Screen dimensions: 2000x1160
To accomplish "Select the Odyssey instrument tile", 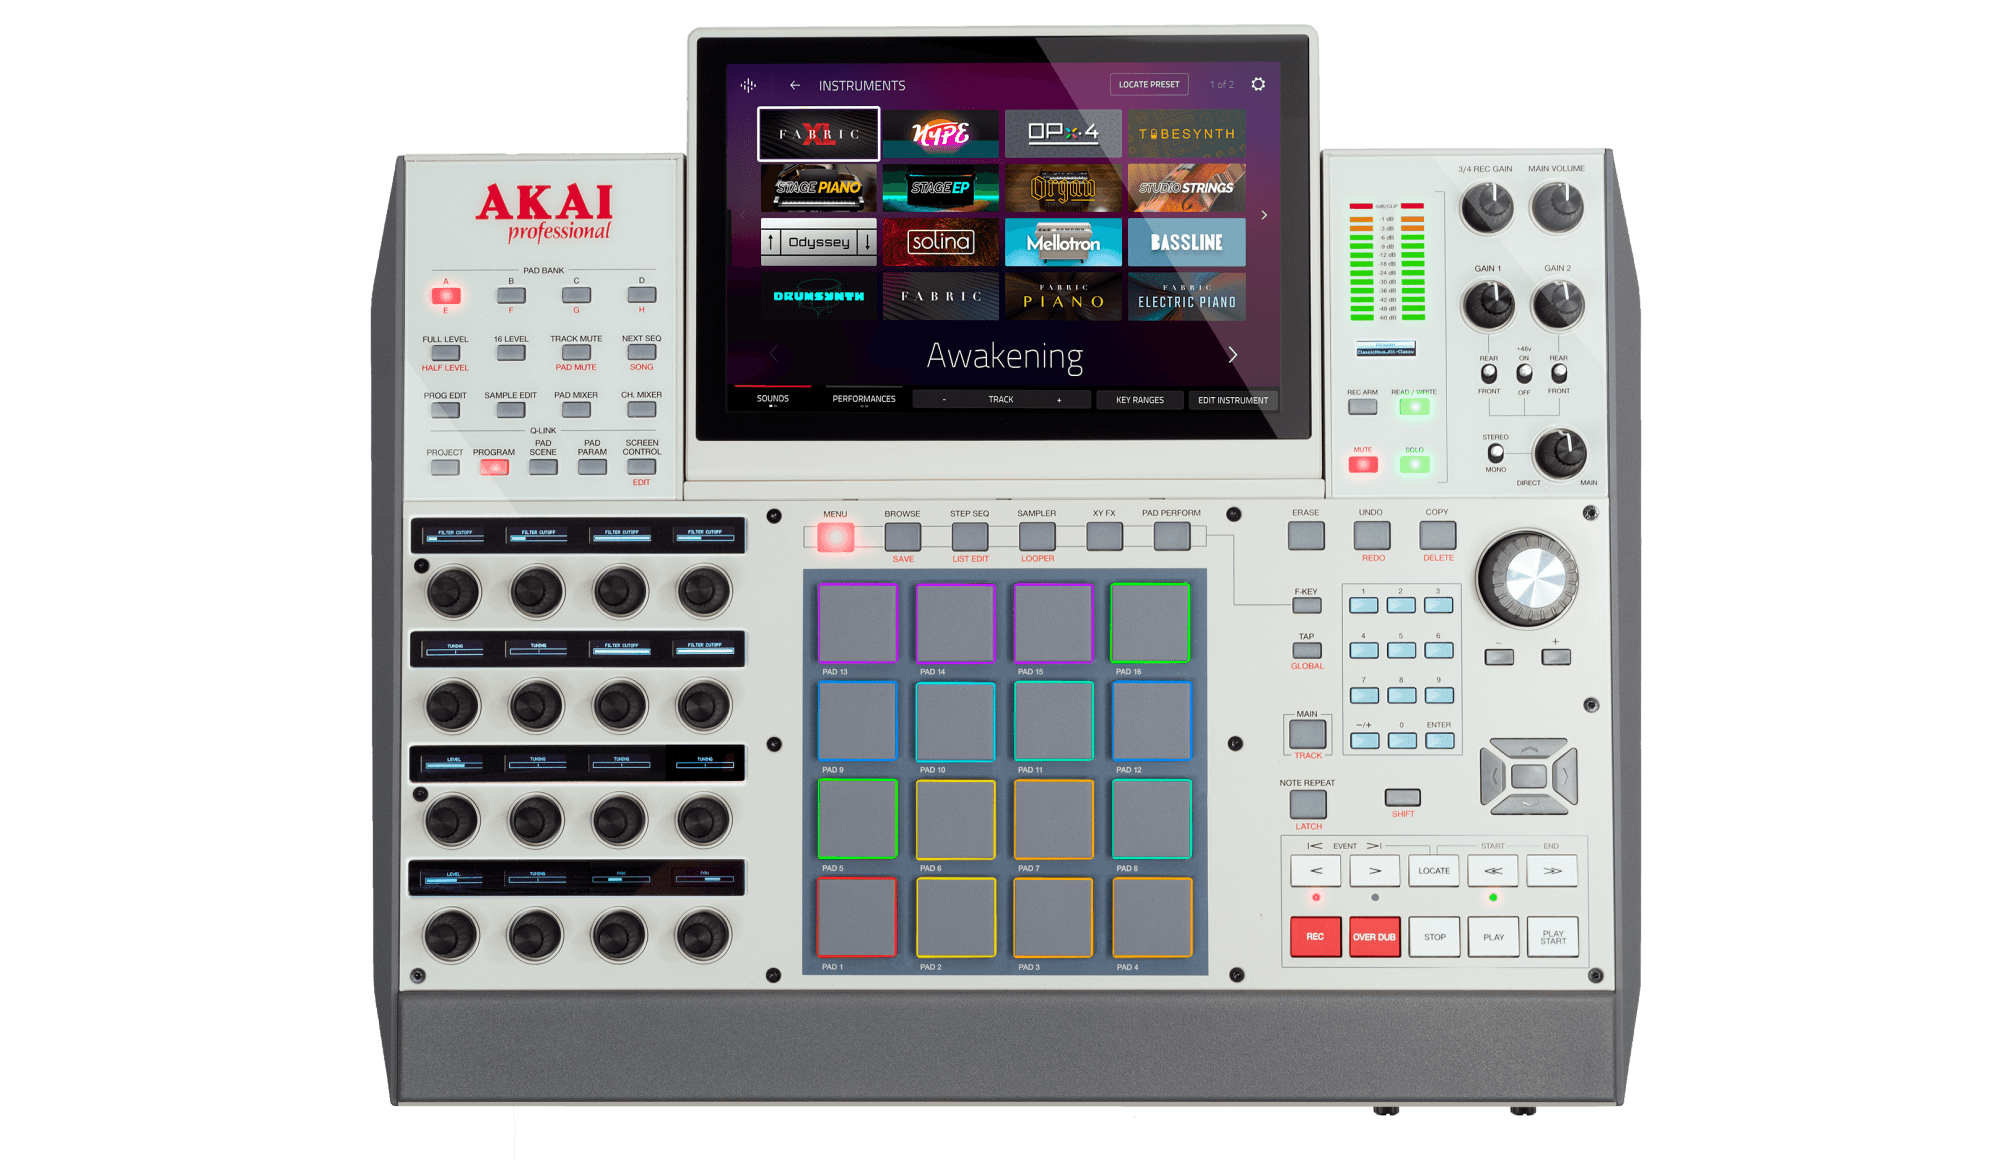I will [818, 242].
